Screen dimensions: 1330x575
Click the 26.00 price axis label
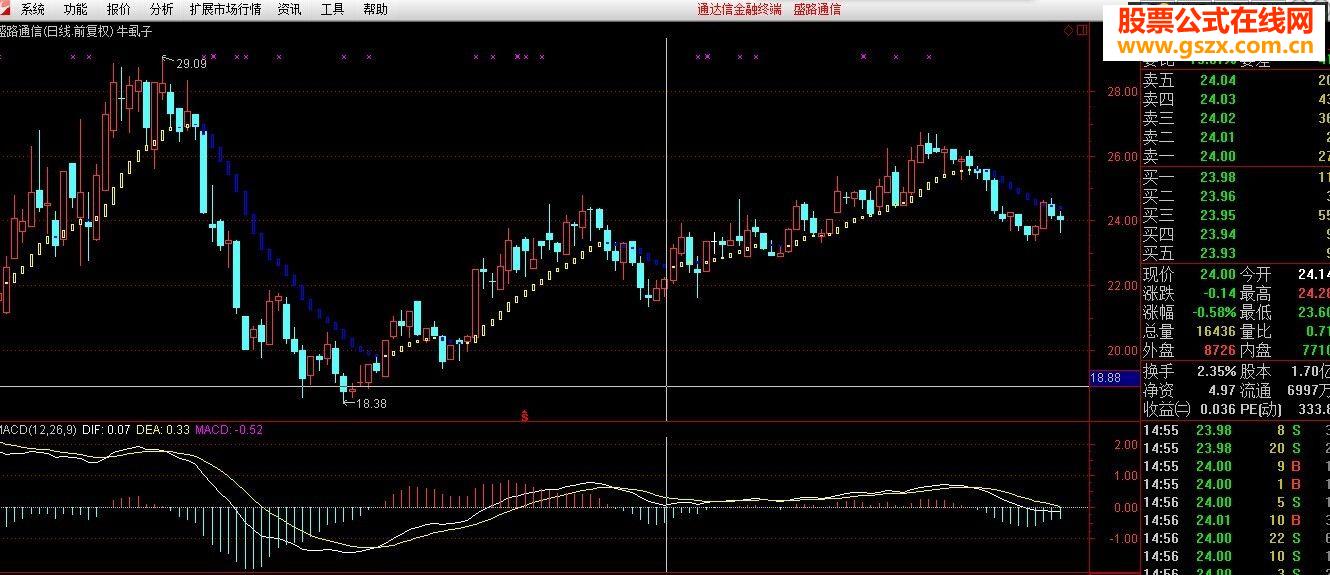(x=1122, y=156)
